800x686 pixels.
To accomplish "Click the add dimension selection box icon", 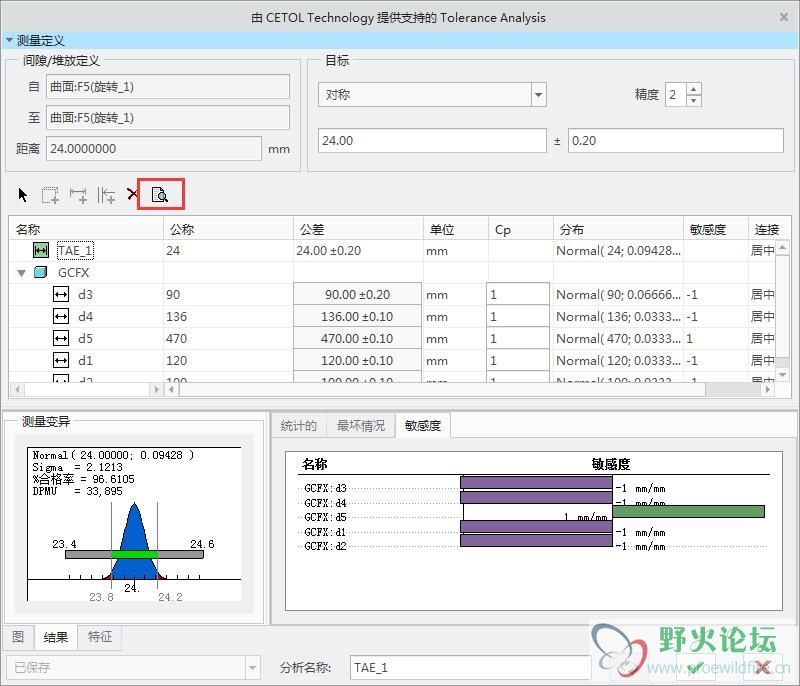I will (x=50, y=195).
